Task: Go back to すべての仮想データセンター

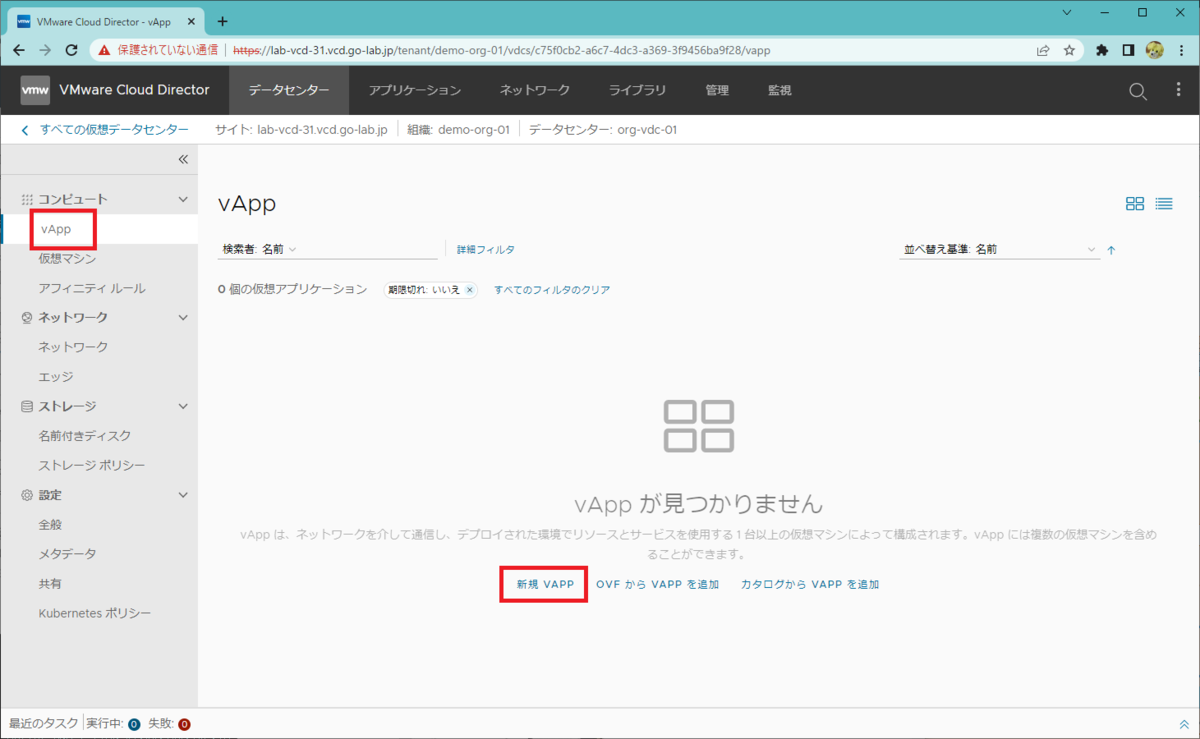Action: (x=105, y=130)
